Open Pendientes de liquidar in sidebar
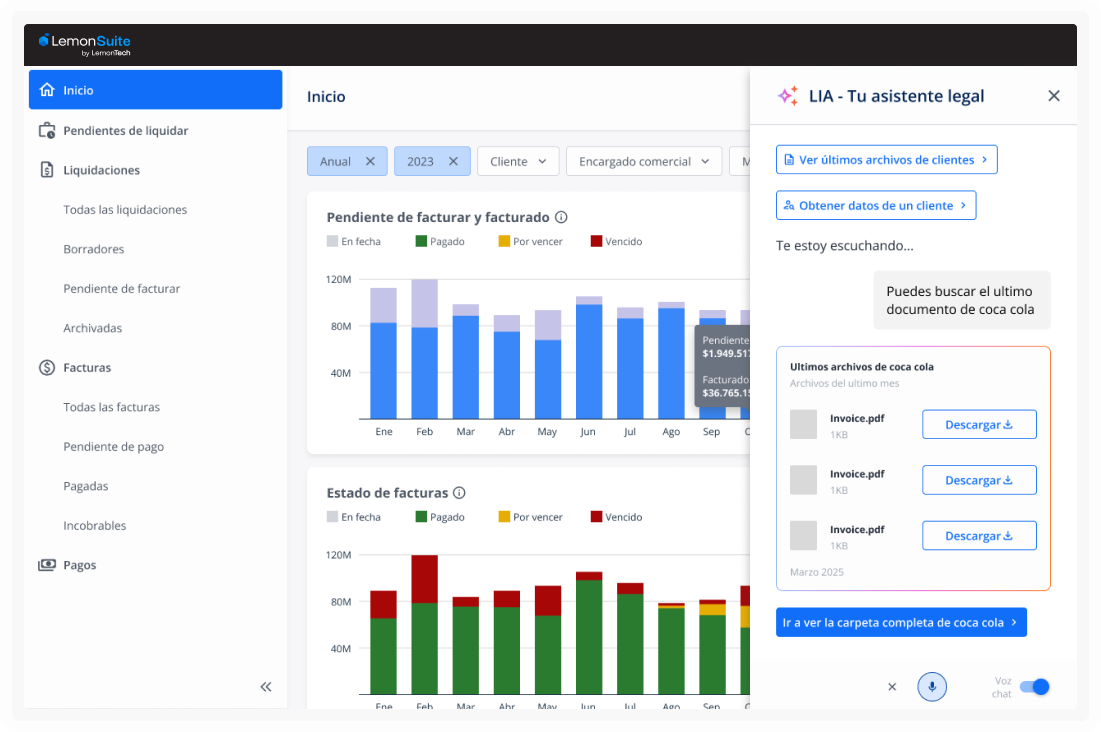Viewport: 1101px width, 732px height. coord(125,131)
